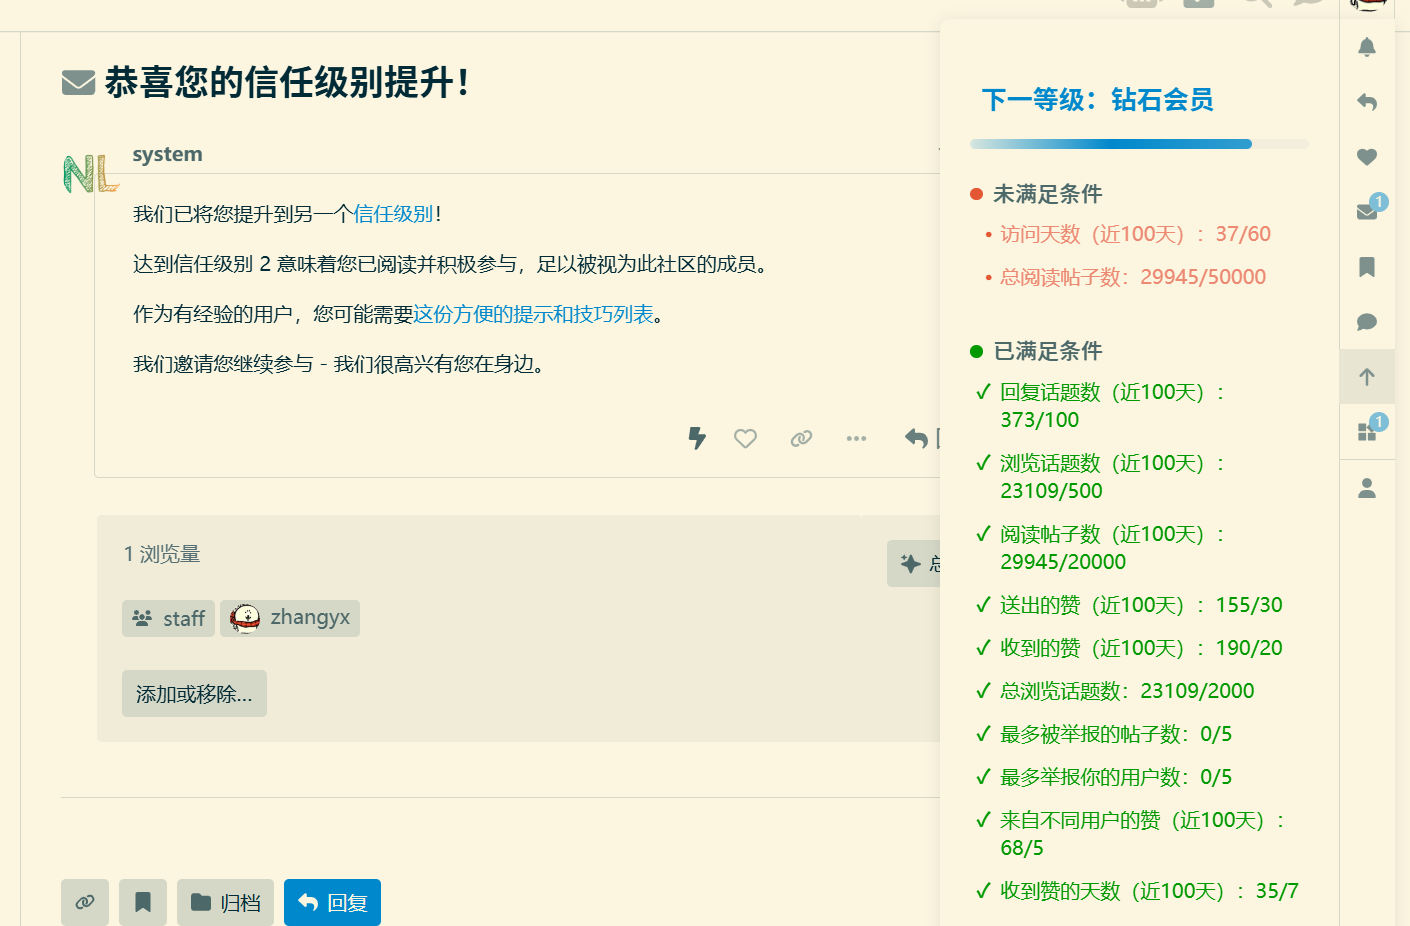Screen dimensions: 1410x926
Task: Open chat bubble icon in sidebar
Action: pos(1367,322)
